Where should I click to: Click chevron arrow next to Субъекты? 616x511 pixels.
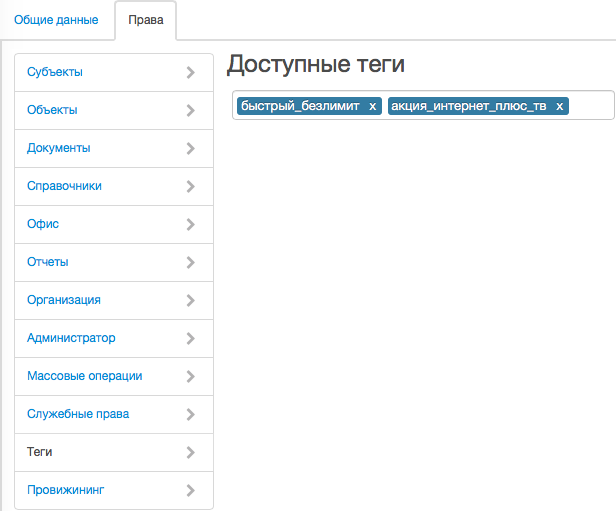click(x=191, y=73)
